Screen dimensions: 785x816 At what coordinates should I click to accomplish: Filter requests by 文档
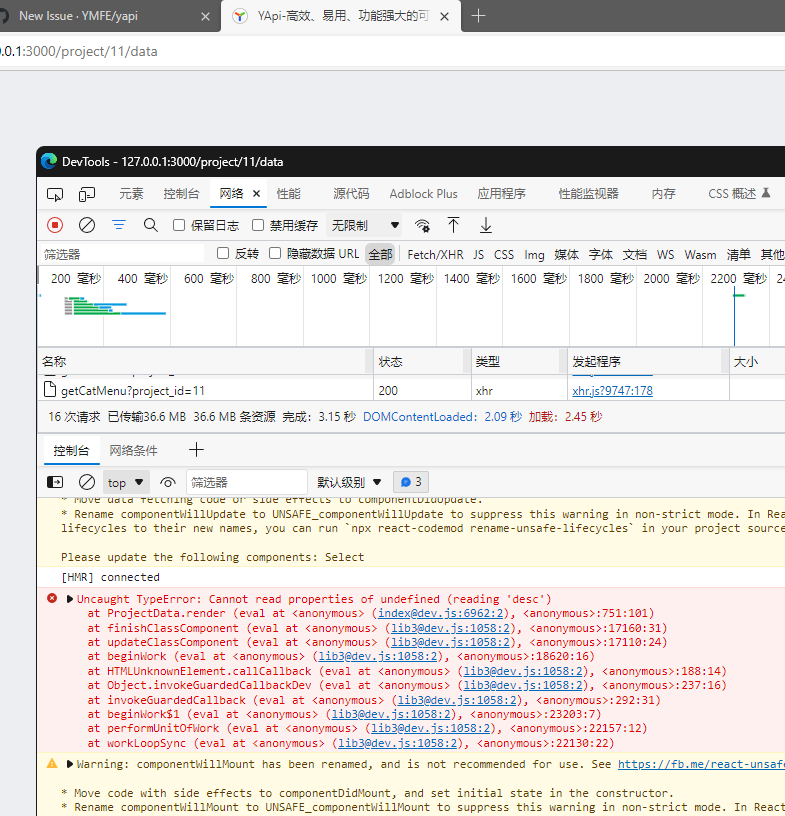pos(635,254)
